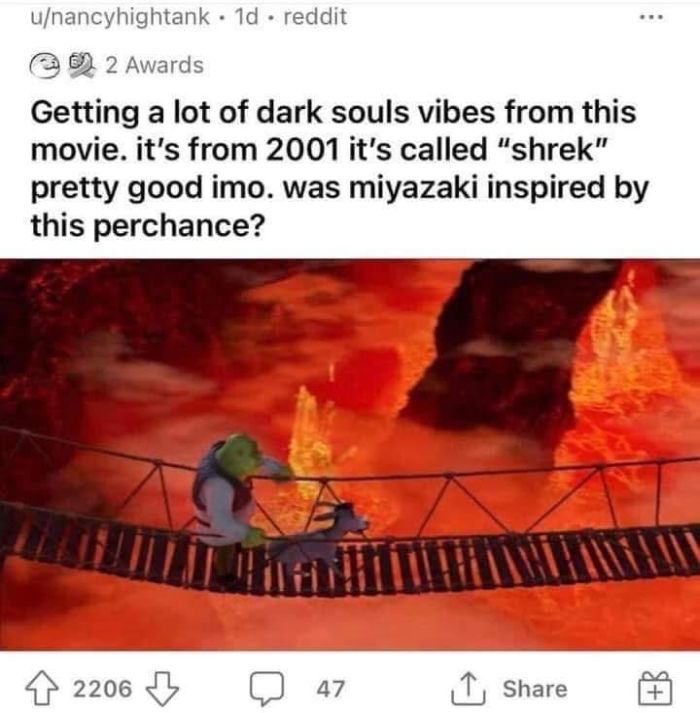Click the 1d post timestamp

point(245,17)
